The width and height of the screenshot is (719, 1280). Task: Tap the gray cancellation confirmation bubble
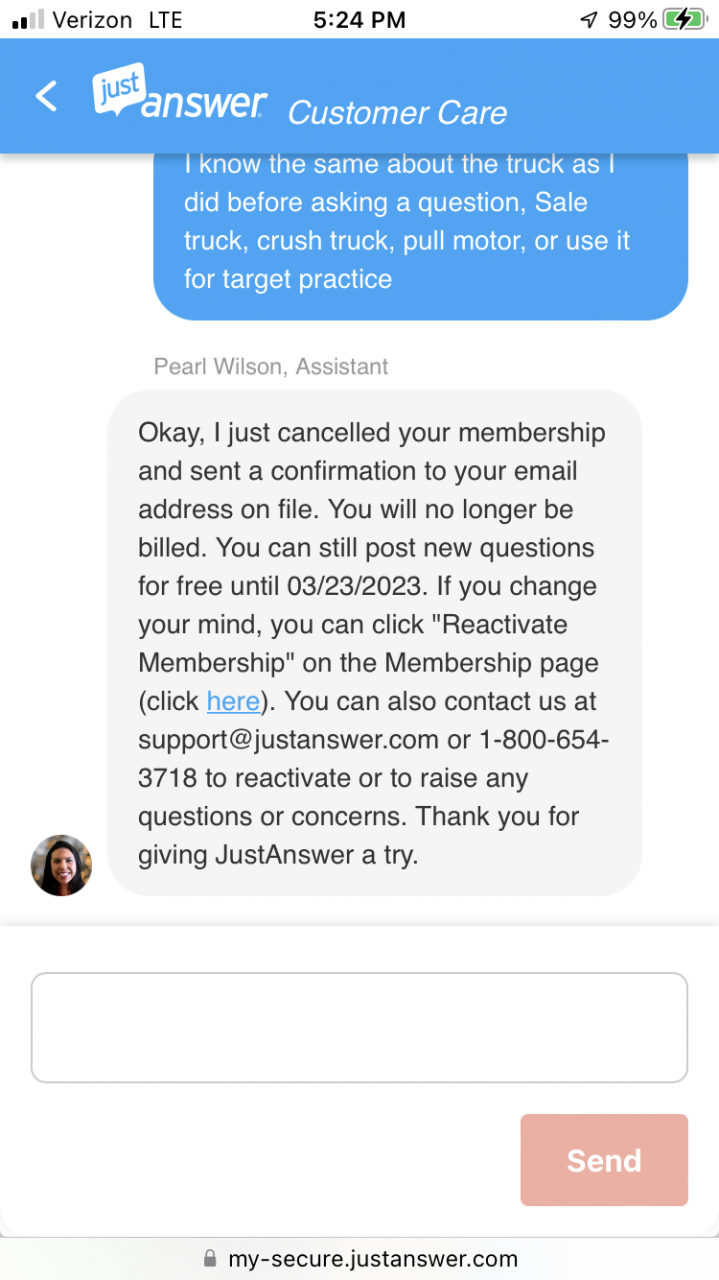point(374,643)
